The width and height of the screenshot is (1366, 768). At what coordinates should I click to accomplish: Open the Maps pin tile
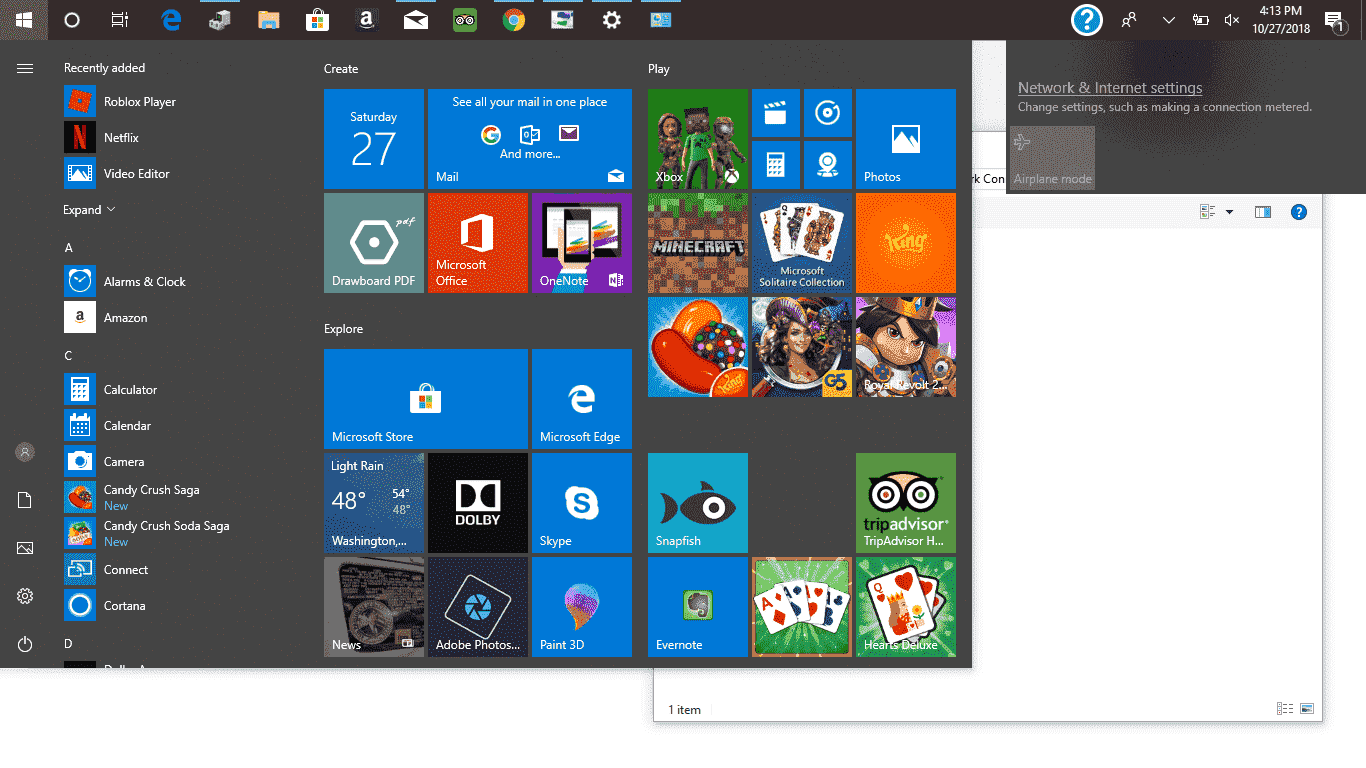coord(828,165)
